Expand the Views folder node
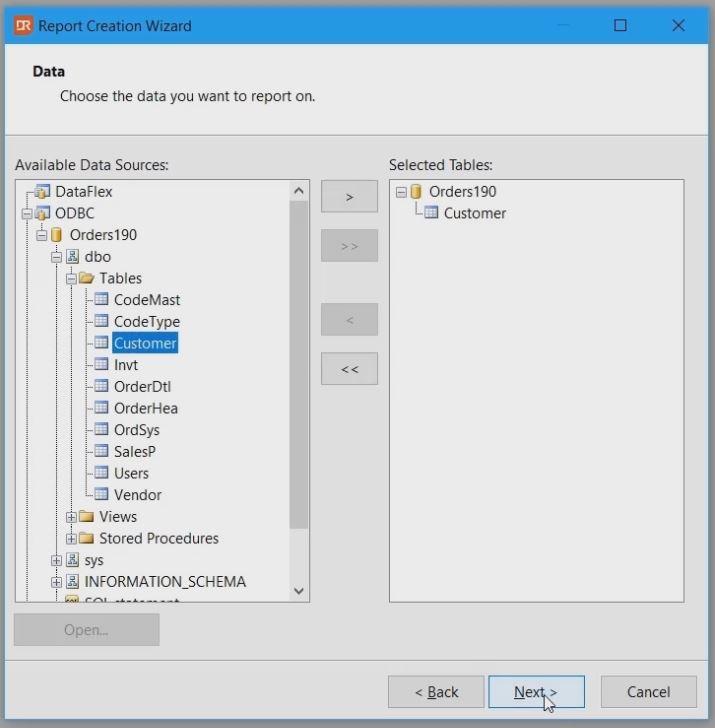The width and height of the screenshot is (715, 728). click(x=71, y=517)
